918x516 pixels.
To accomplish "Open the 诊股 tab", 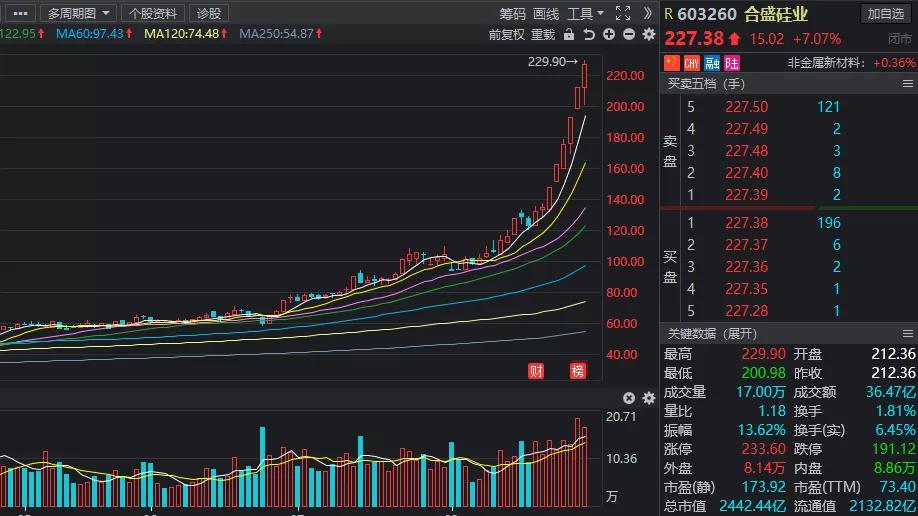I will (209, 13).
